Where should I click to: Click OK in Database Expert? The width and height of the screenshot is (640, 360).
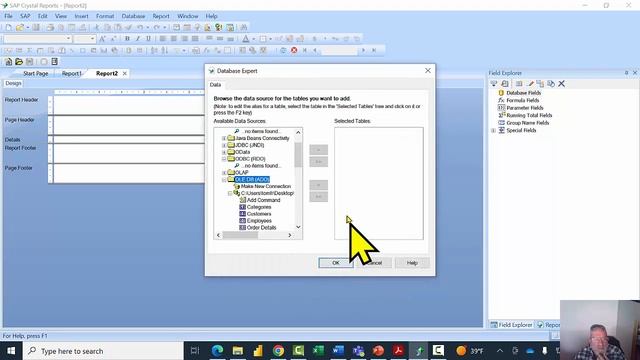pos(336,263)
